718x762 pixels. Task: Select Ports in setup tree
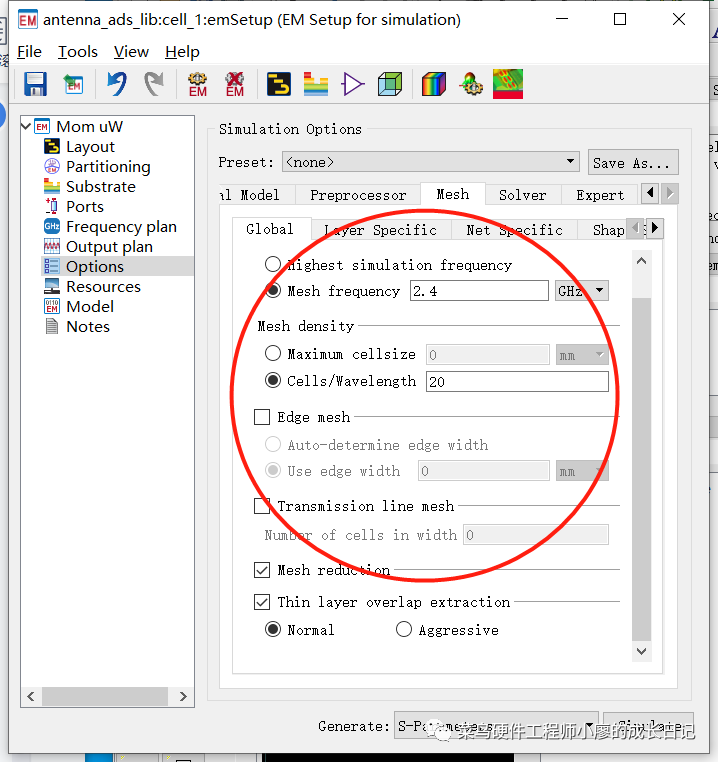coord(85,207)
